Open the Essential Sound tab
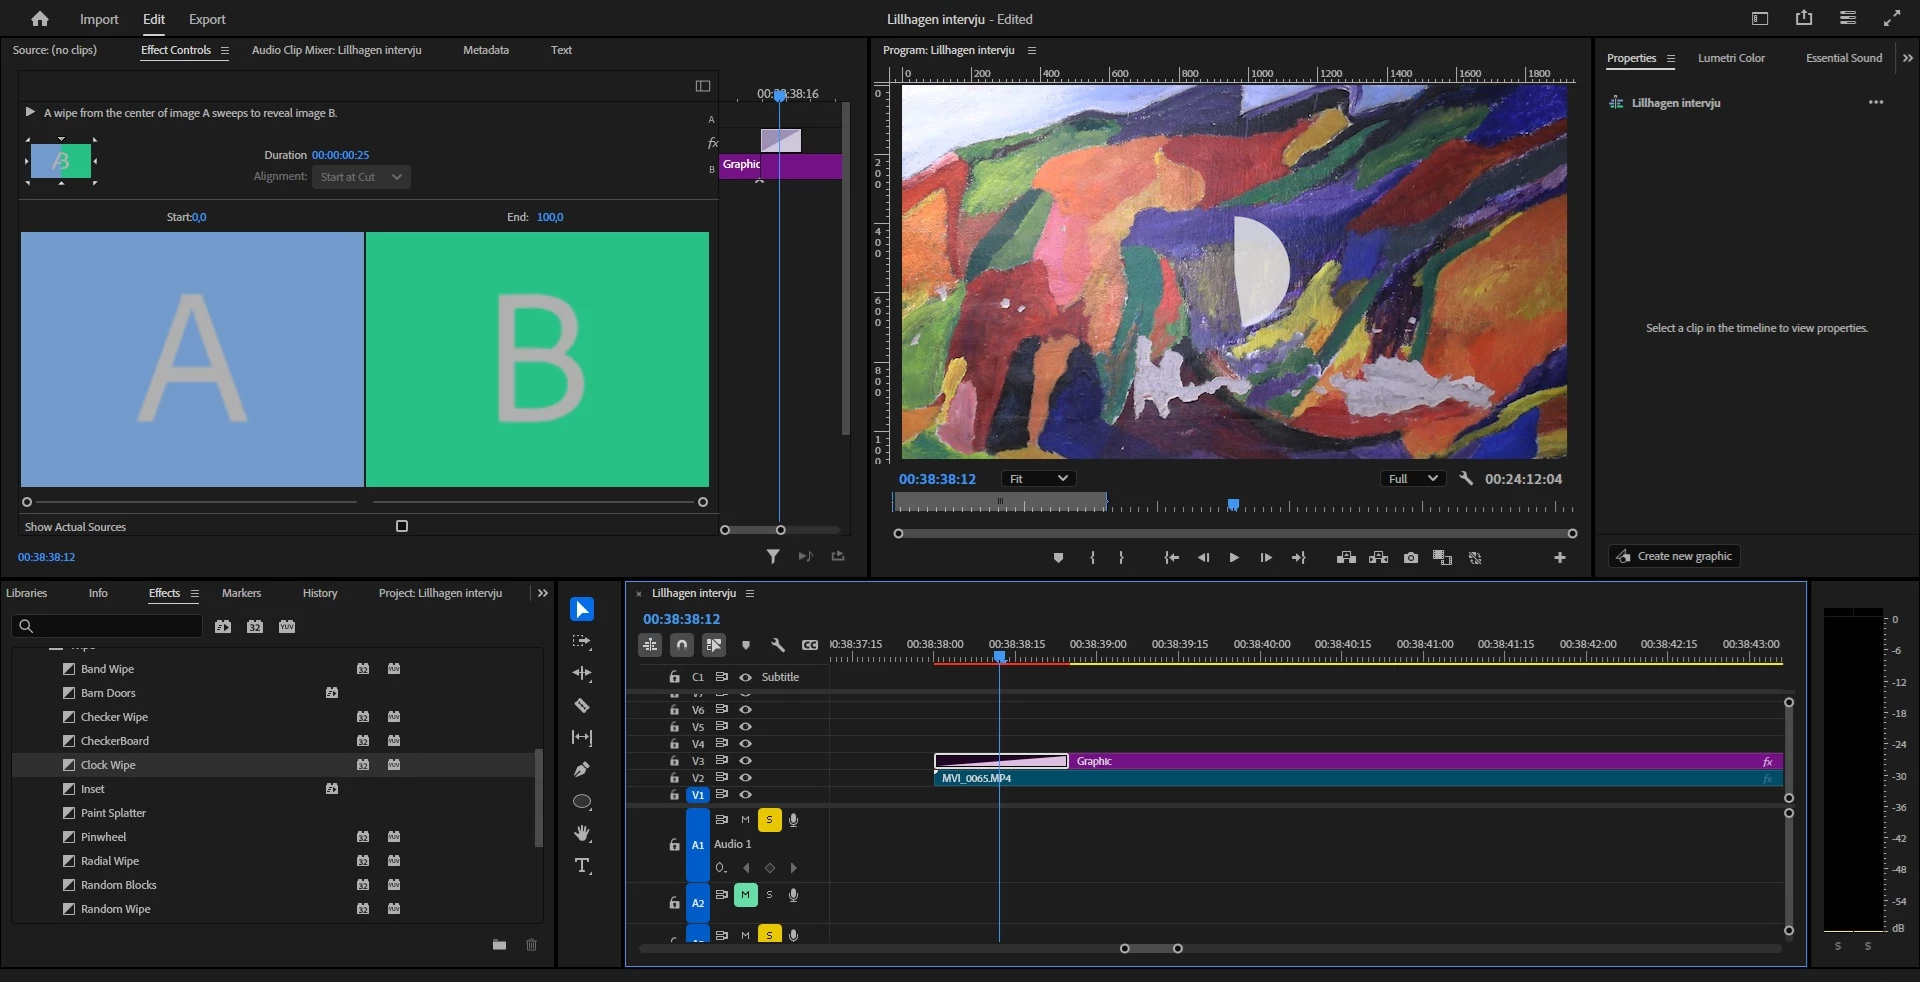This screenshot has width=1920, height=982. pos(1844,58)
